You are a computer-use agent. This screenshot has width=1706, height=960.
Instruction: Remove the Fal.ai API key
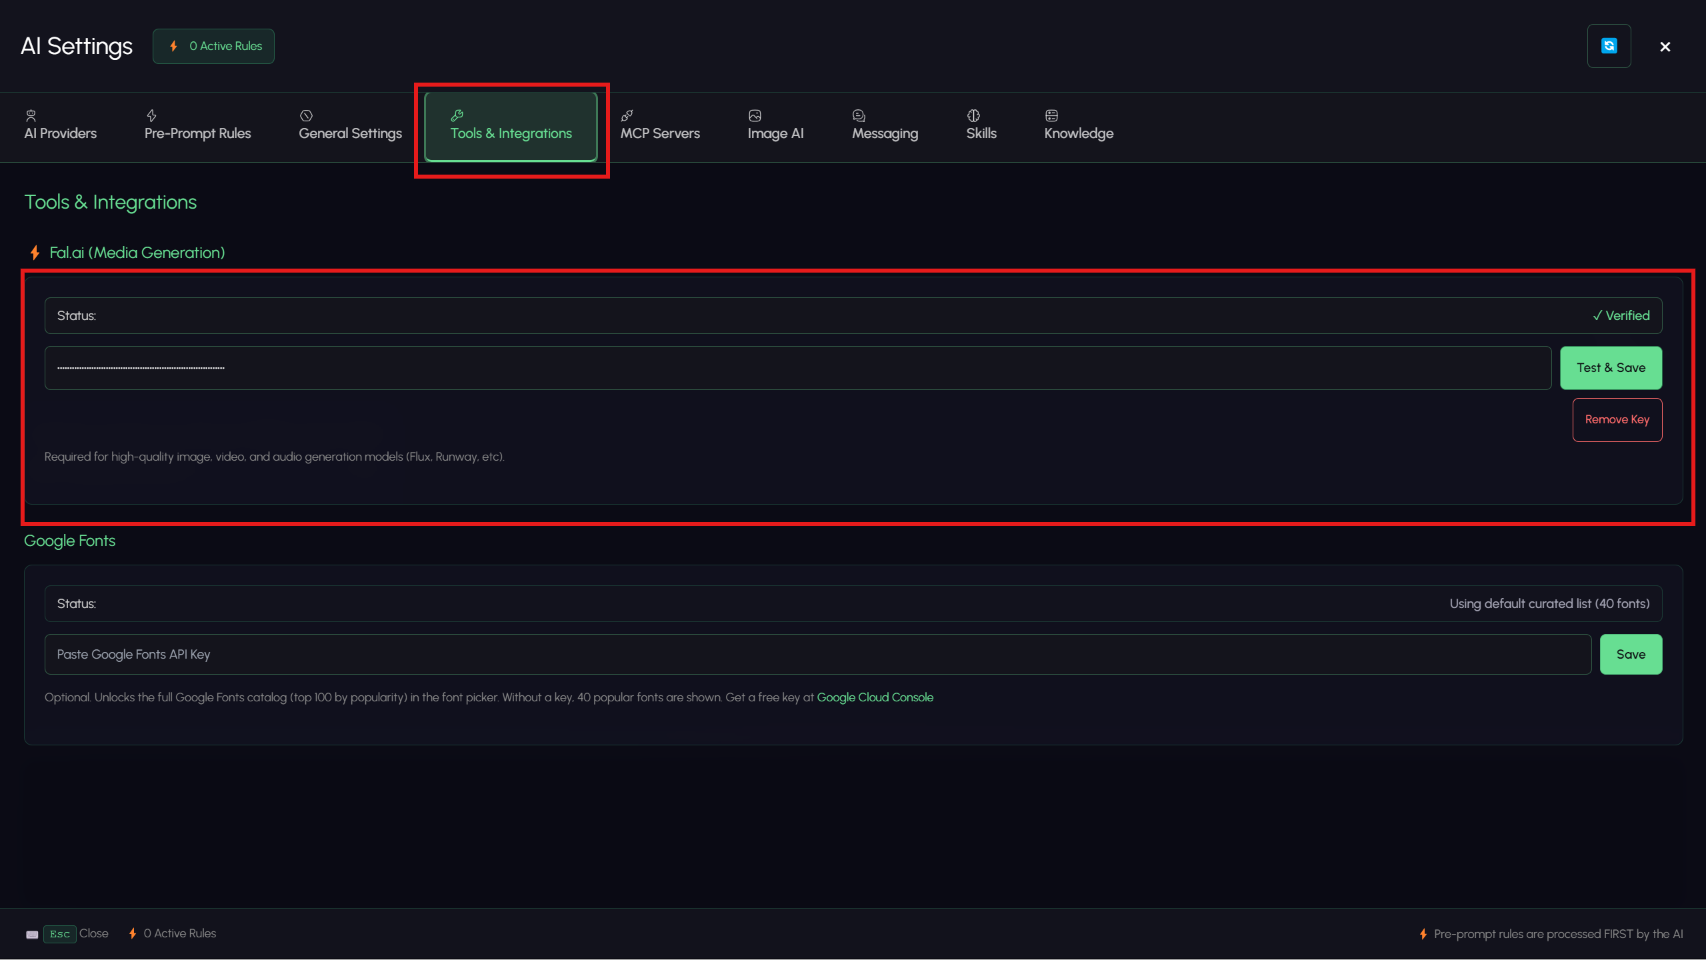coord(1617,420)
